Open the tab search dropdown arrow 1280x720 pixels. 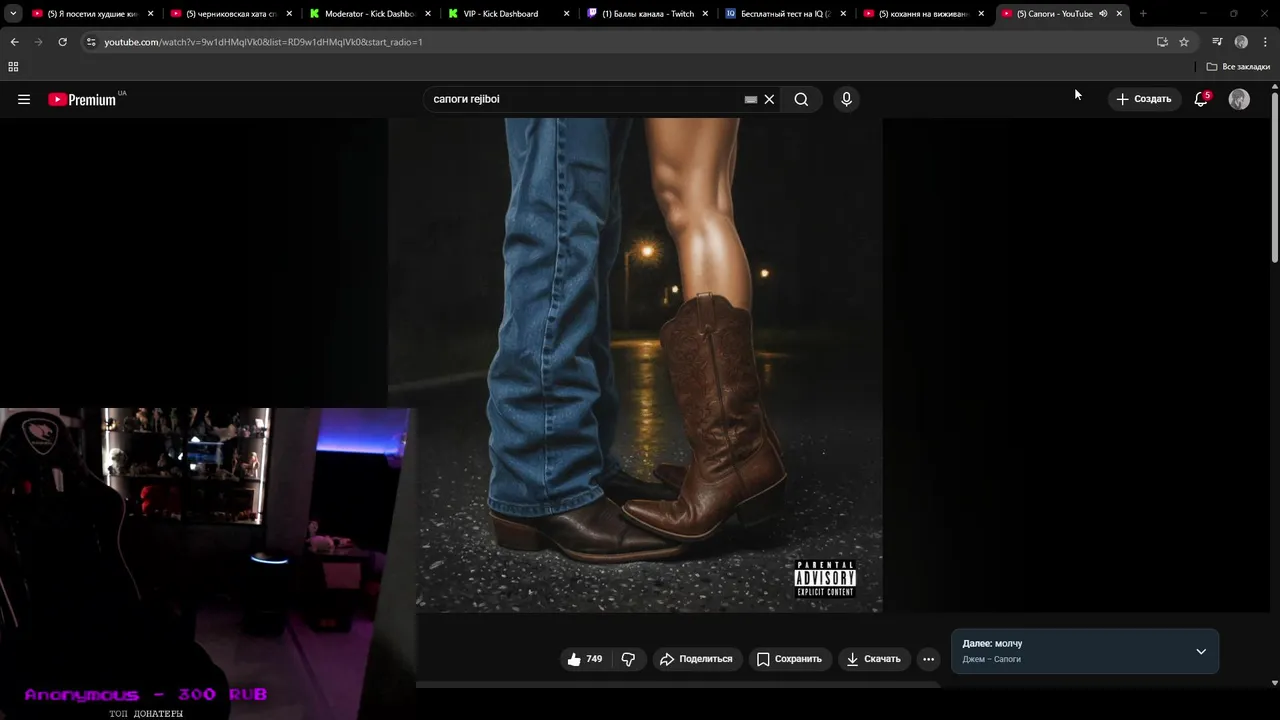[x=13, y=14]
